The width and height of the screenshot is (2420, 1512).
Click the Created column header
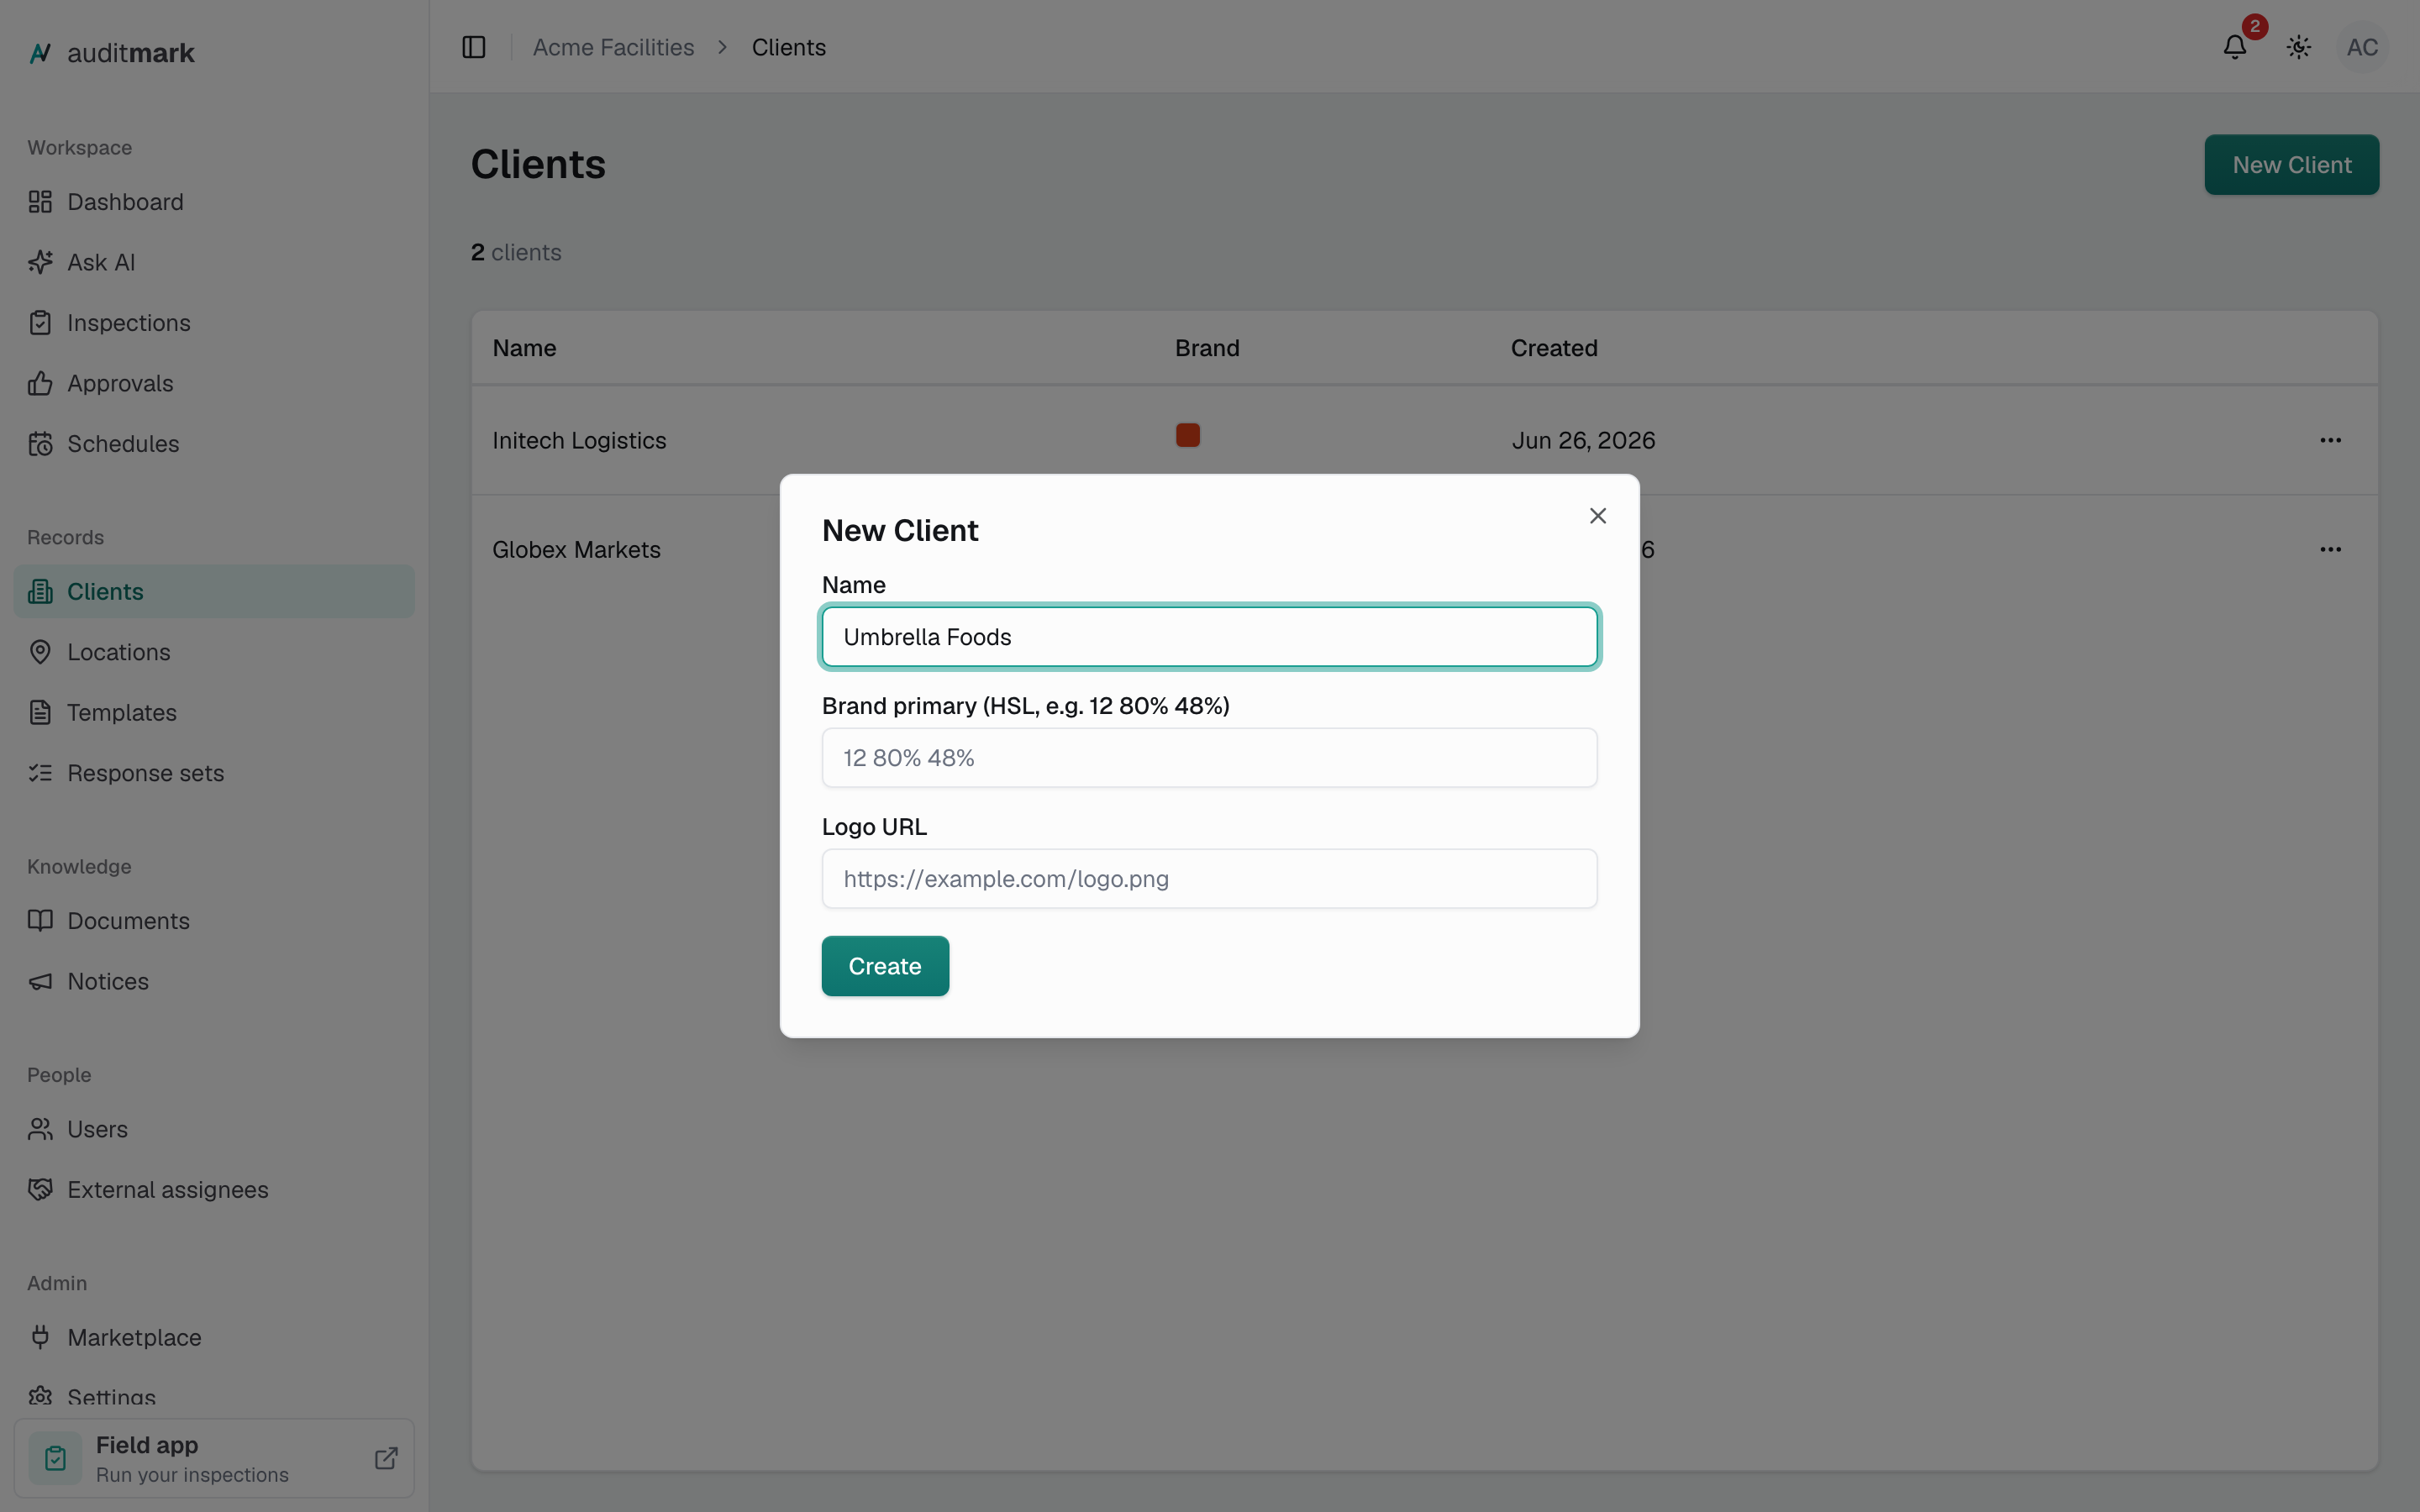click(x=1554, y=348)
